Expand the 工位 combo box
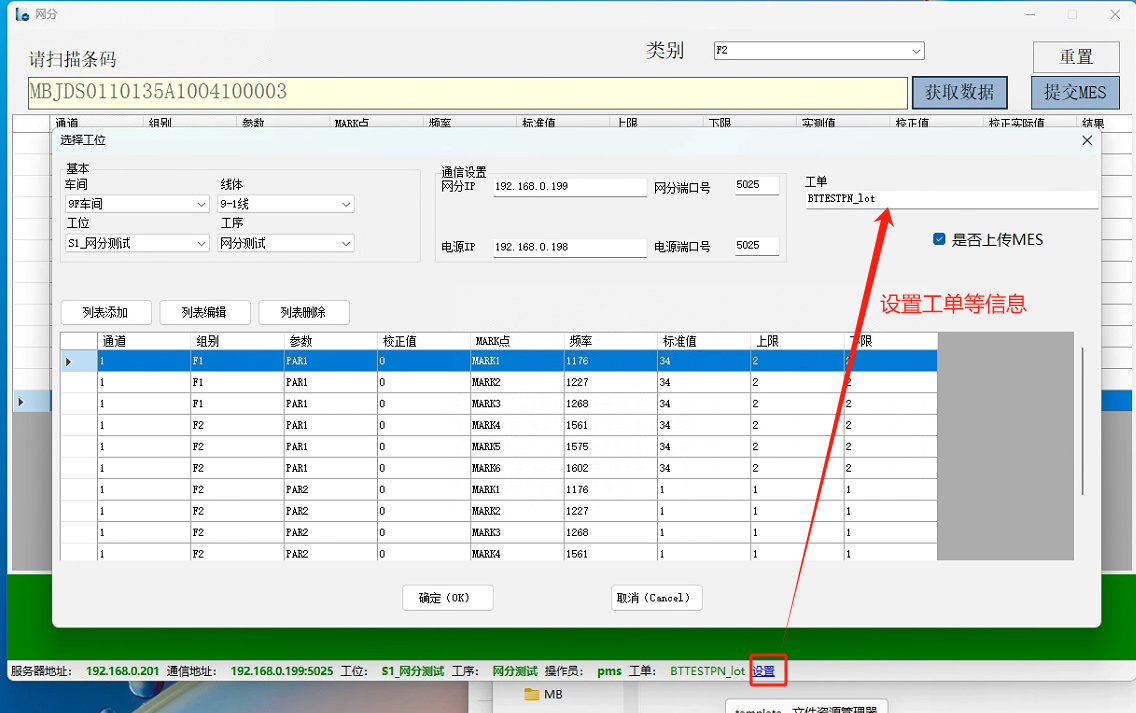Viewport: 1136px width, 713px height. 202,244
